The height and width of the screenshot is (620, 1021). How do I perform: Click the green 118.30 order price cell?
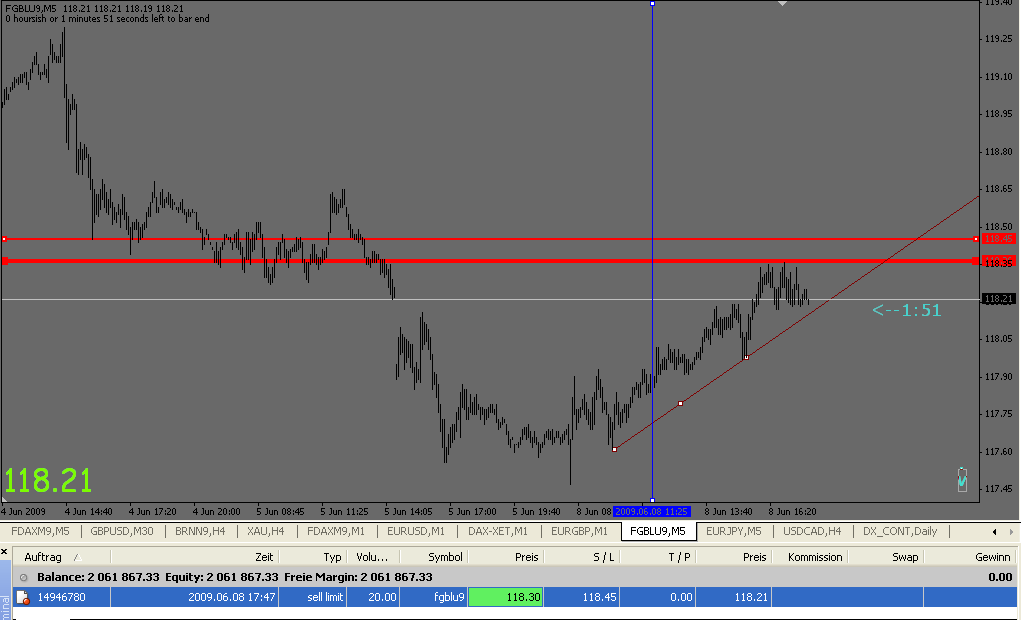point(506,597)
